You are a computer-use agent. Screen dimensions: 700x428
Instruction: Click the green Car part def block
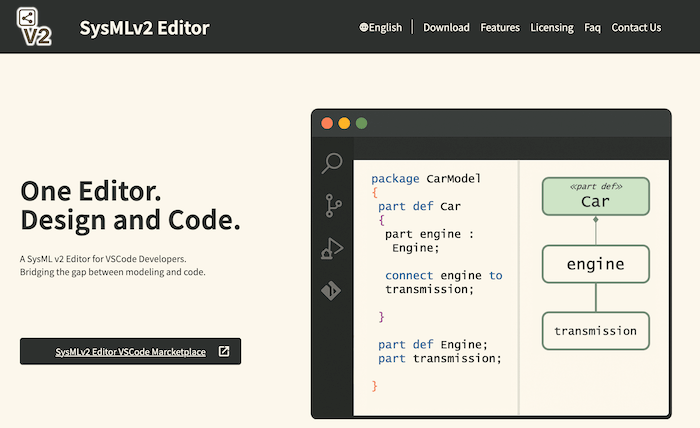596,196
